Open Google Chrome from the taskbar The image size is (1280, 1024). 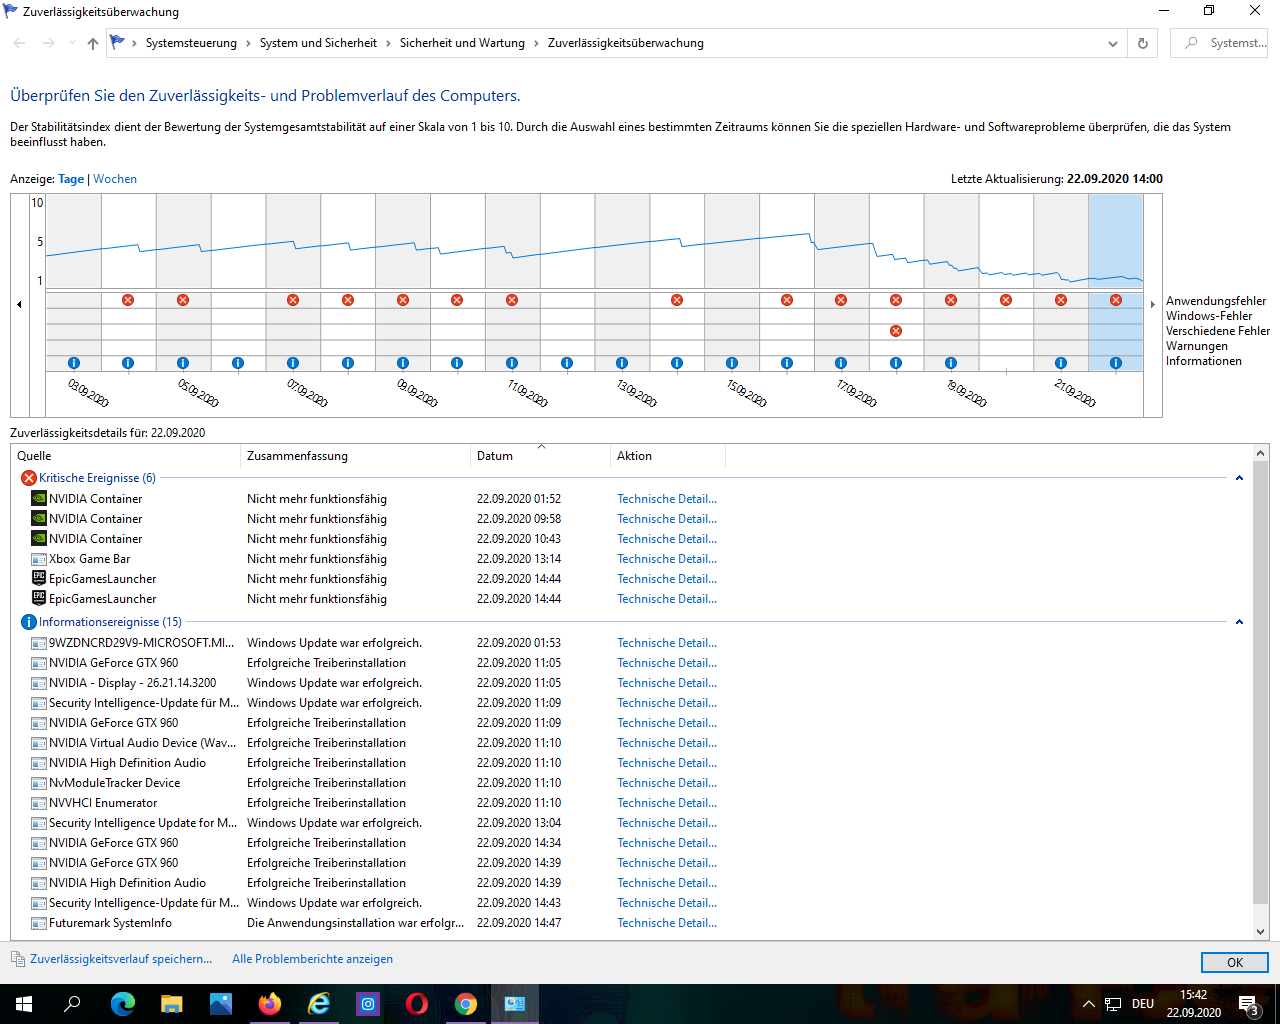pyautogui.click(x=466, y=1004)
